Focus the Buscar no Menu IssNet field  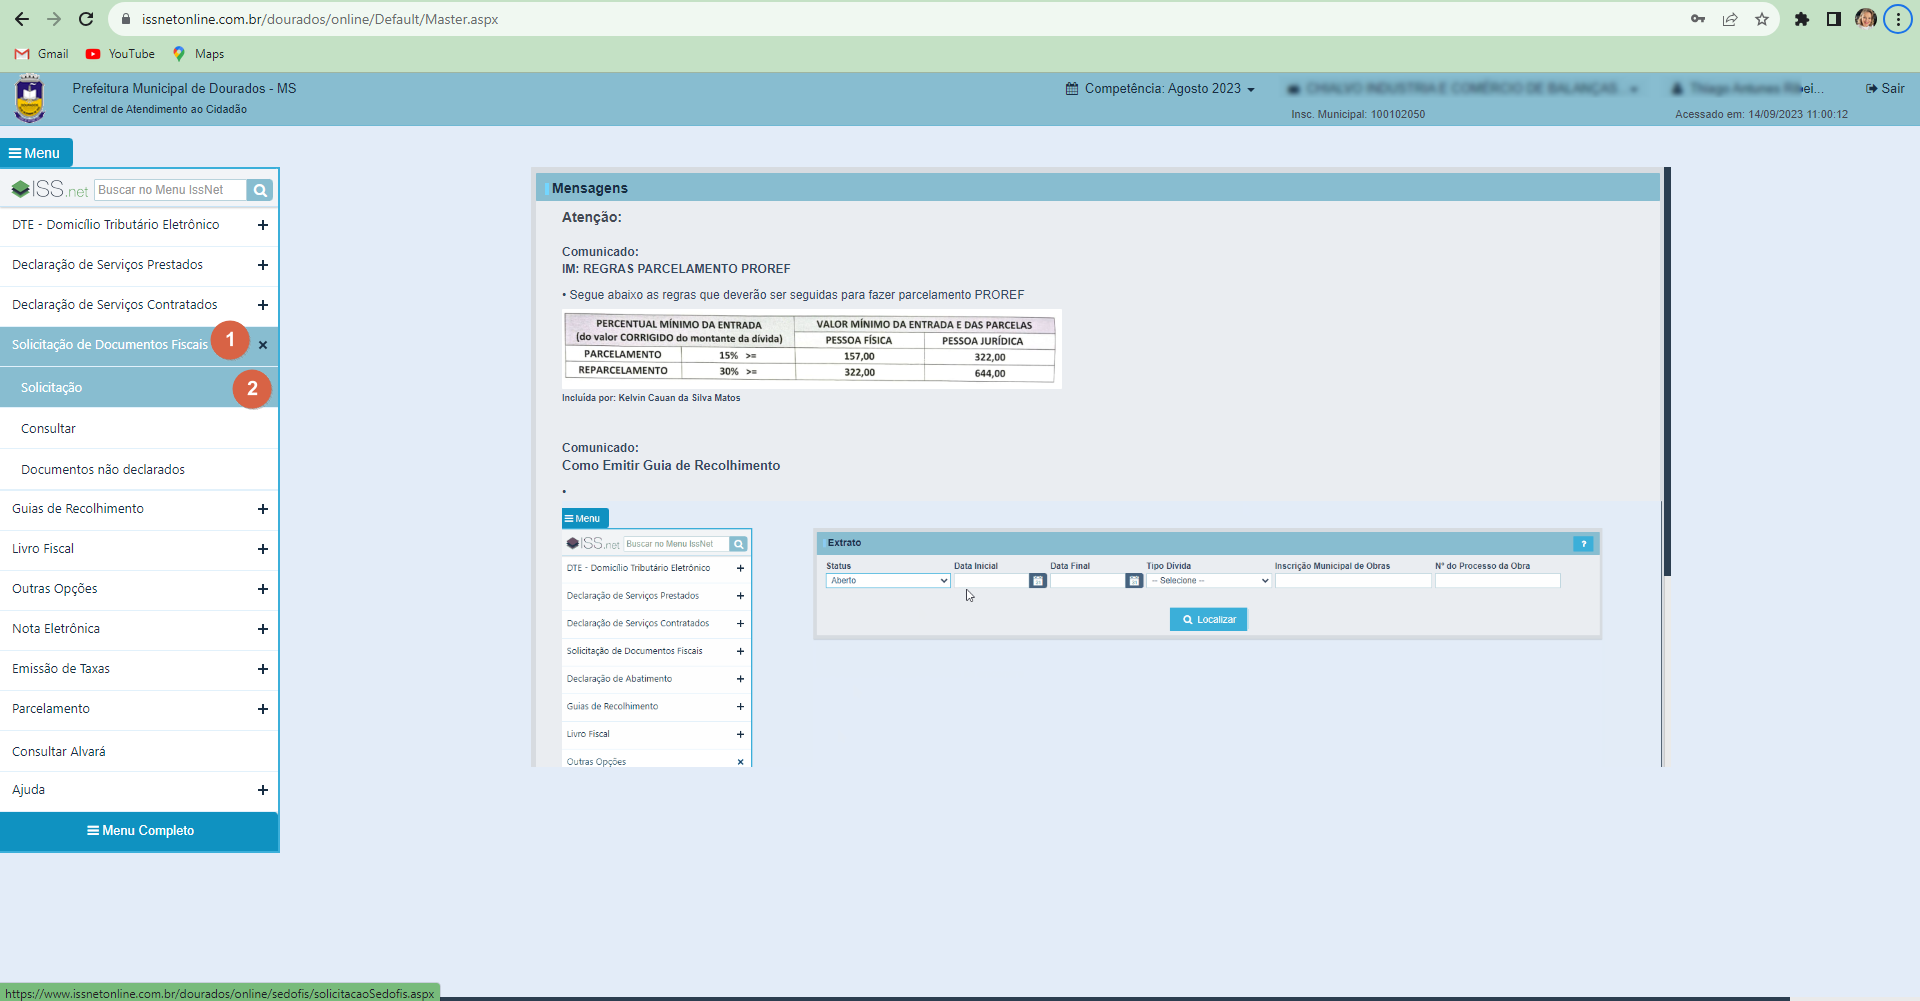click(170, 190)
